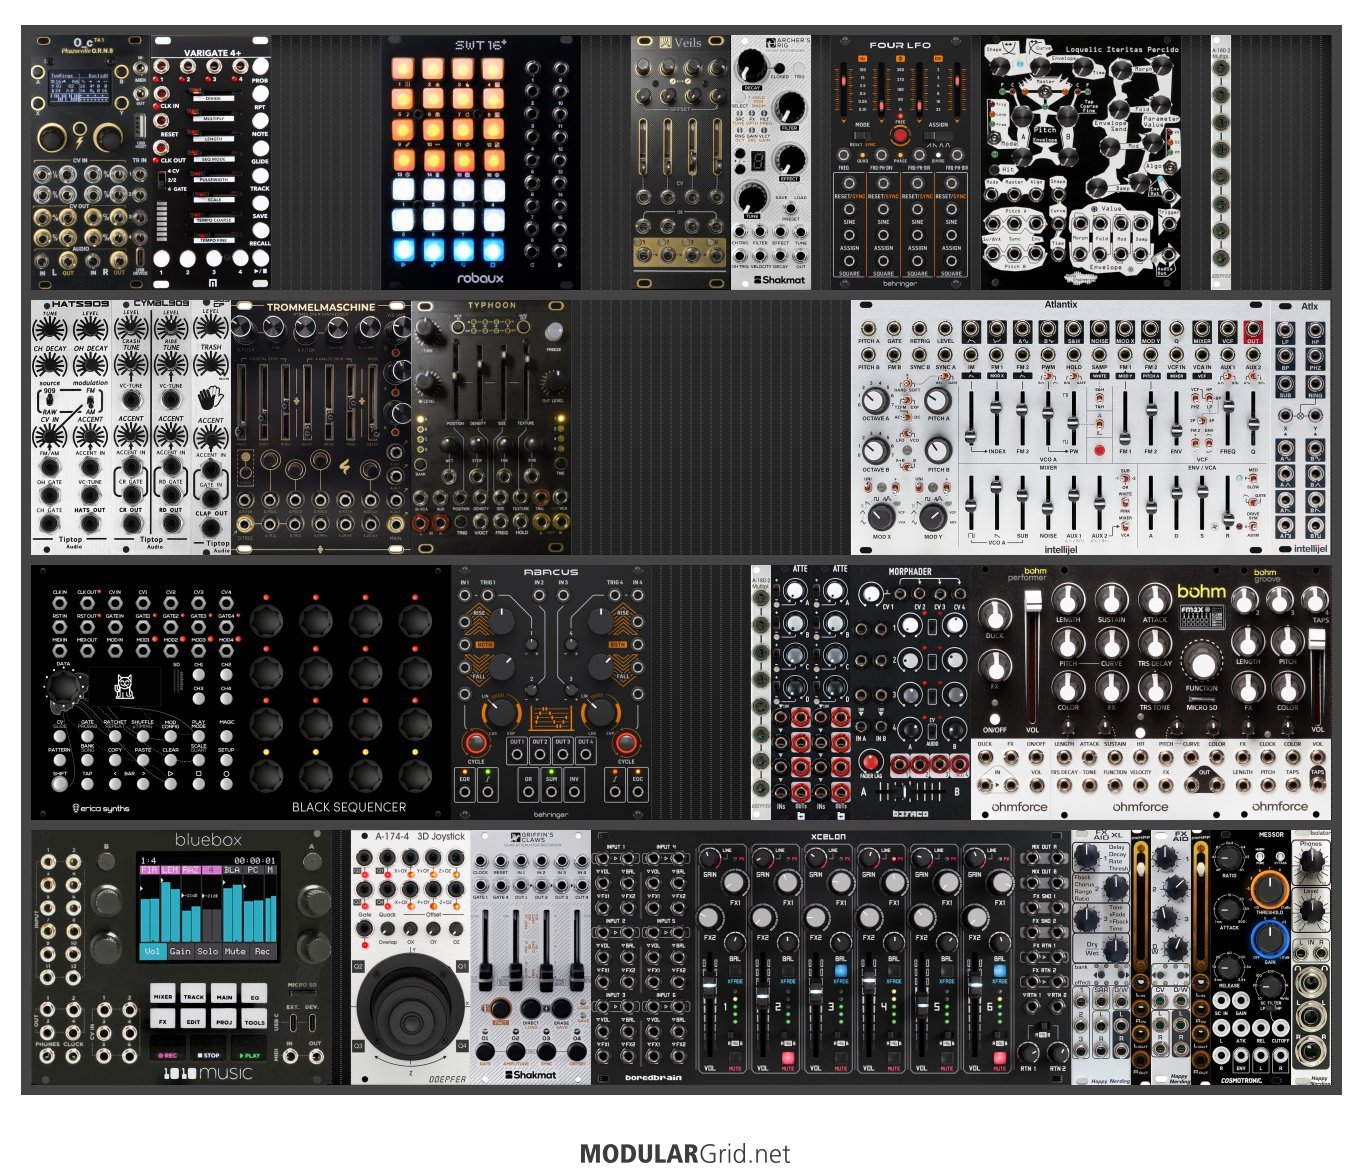Click the orange THRESHOLD knob on Messor
1372x1175 pixels.
pyautogui.click(x=1269, y=890)
